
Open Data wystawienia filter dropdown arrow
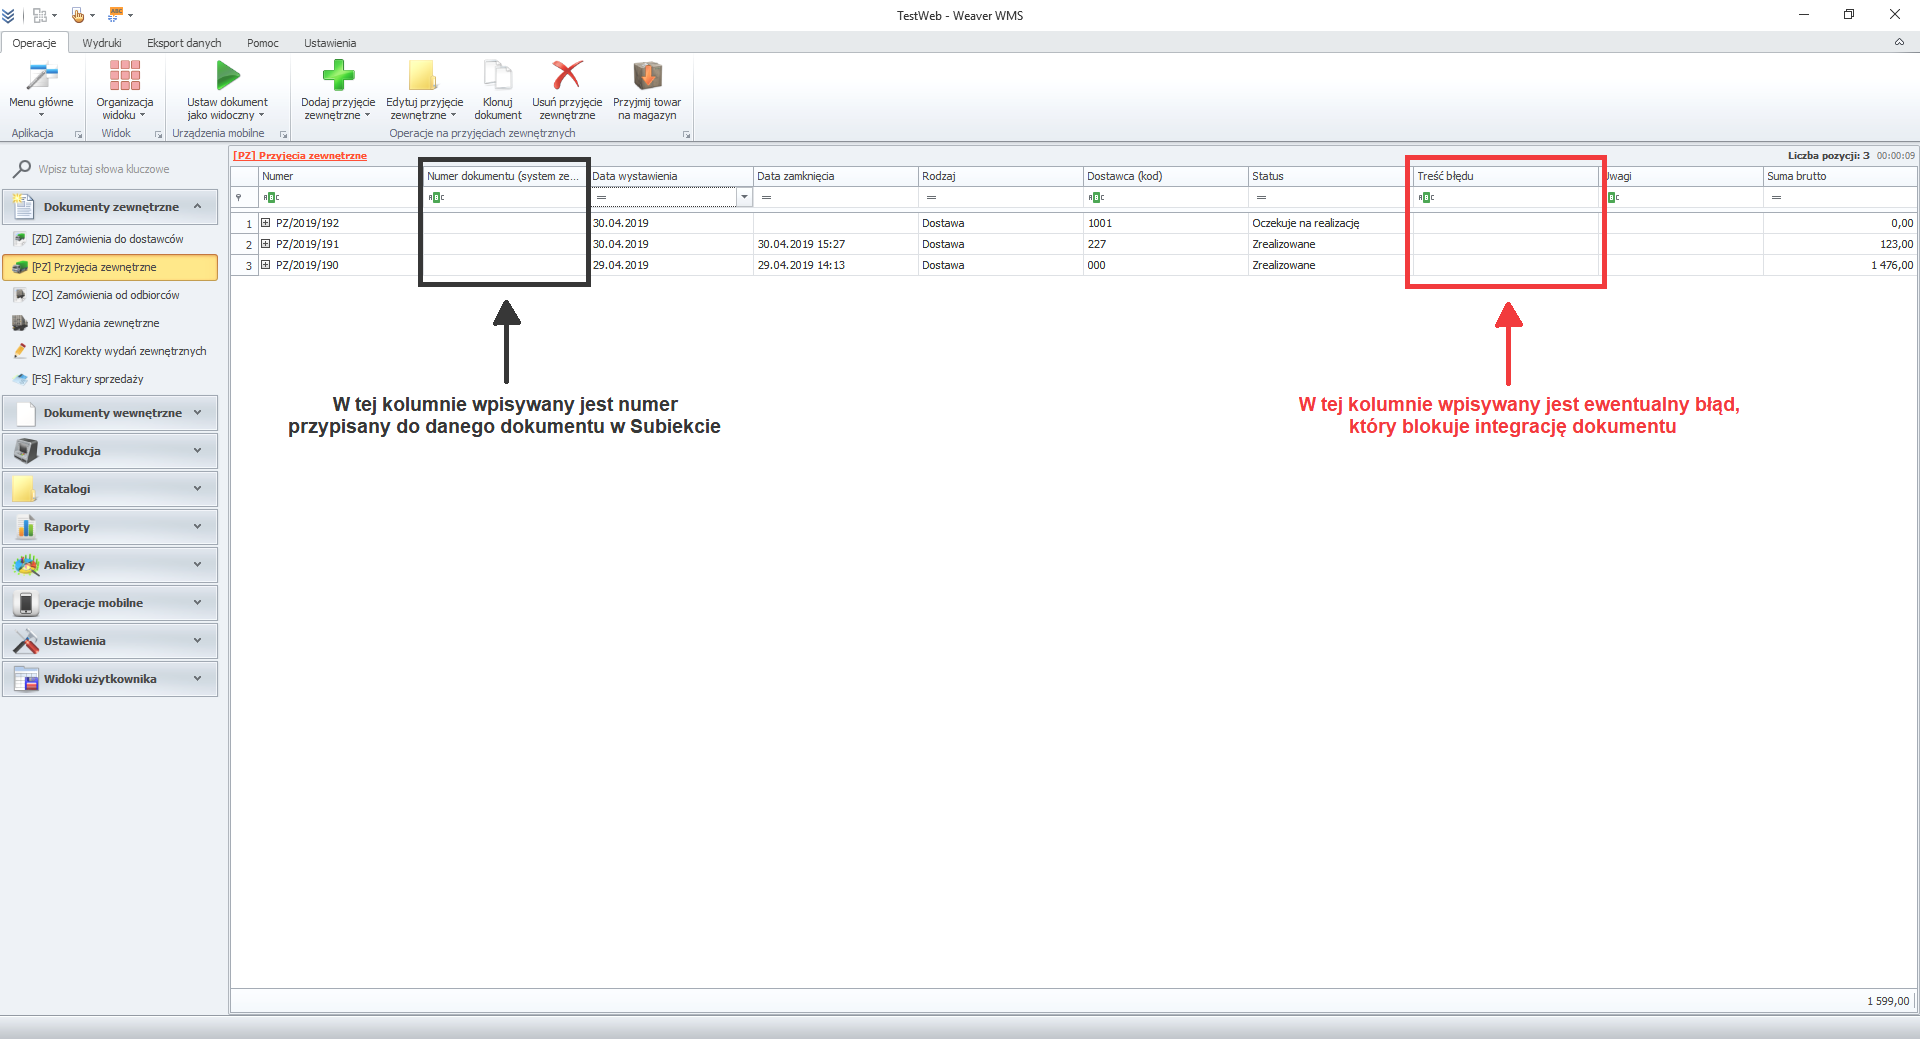pos(744,198)
